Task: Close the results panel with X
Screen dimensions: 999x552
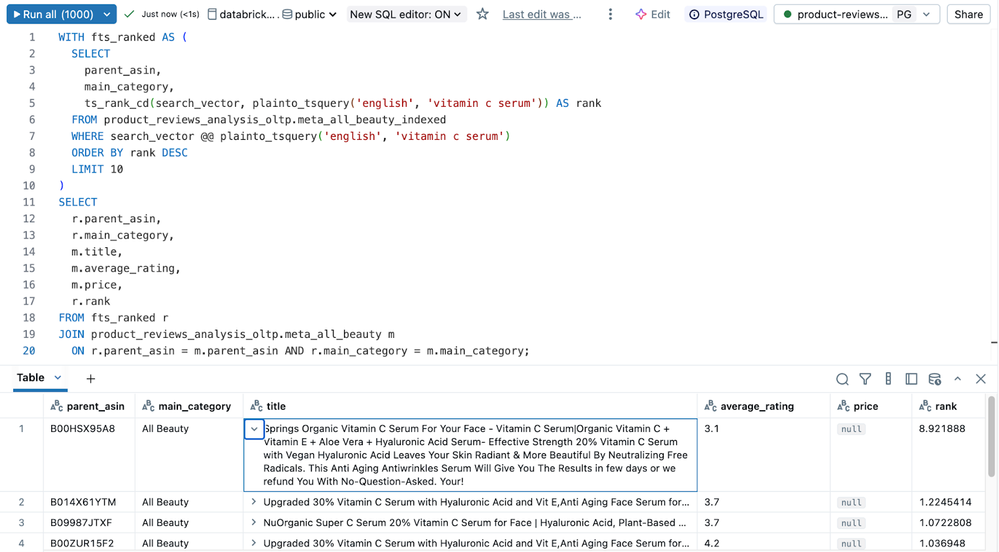Action: (x=980, y=379)
